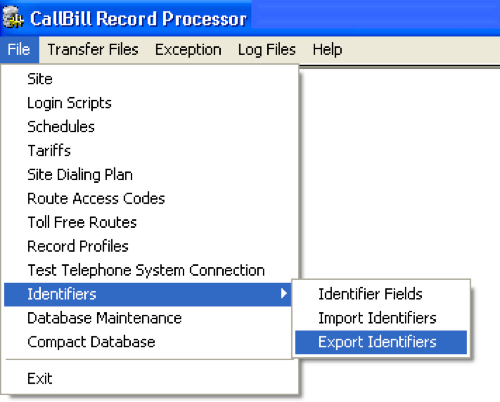Select Site from the File menu

pos(149,79)
